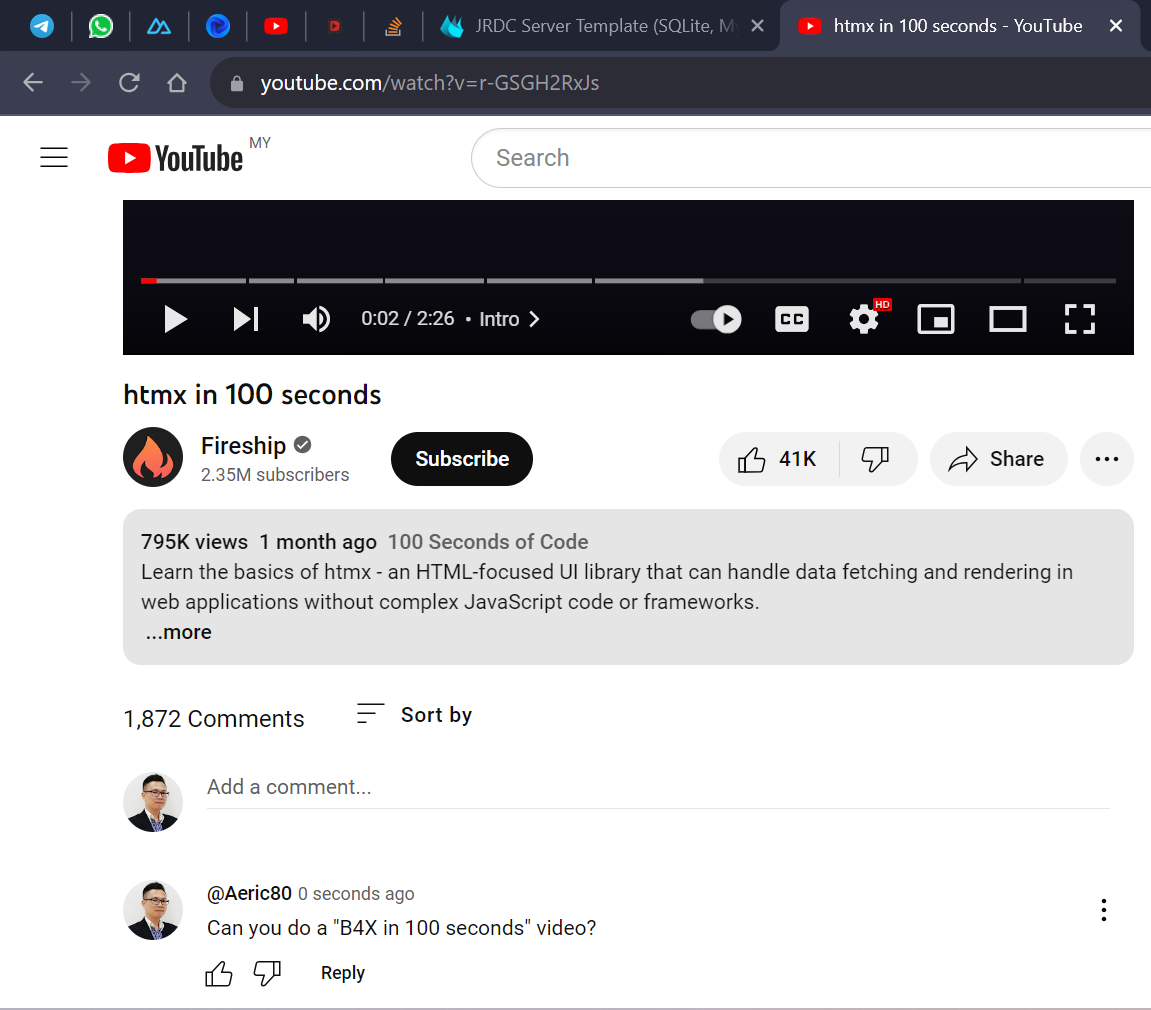Open the Stack Overflow pinned tab

pos(393,26)
